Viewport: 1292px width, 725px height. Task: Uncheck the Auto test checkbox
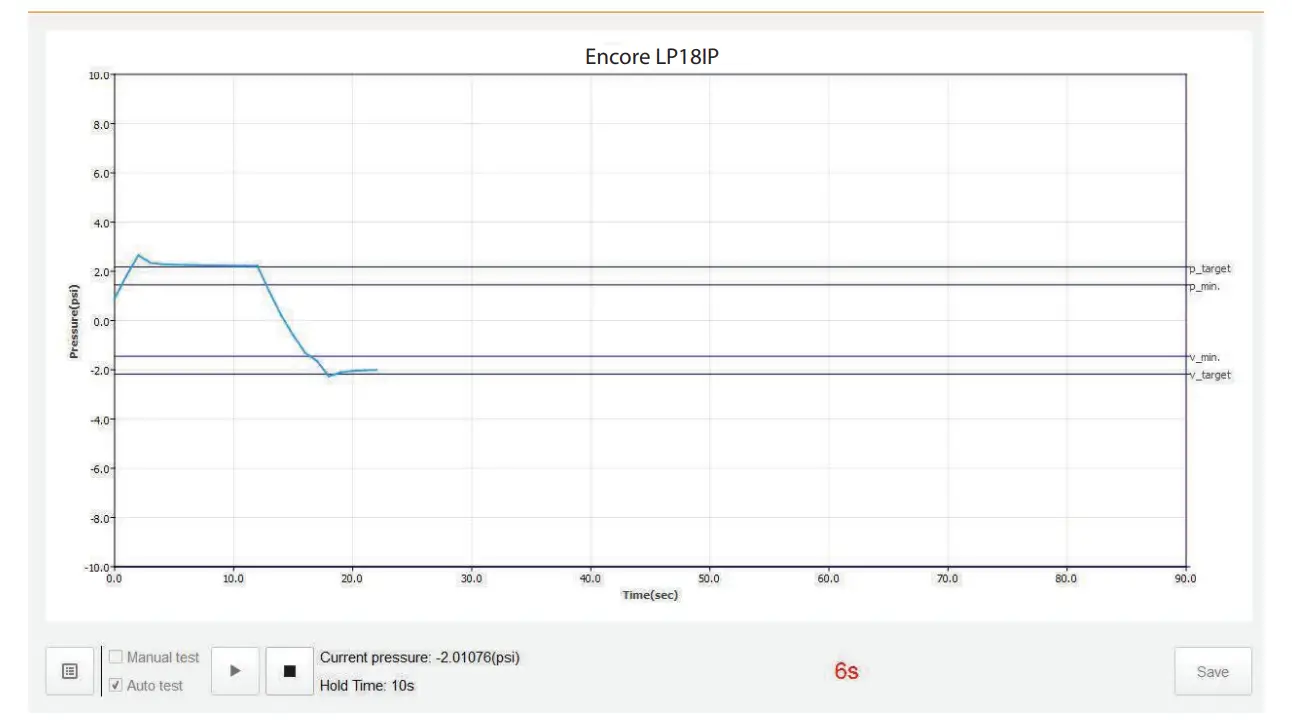[x=116, y=686]
